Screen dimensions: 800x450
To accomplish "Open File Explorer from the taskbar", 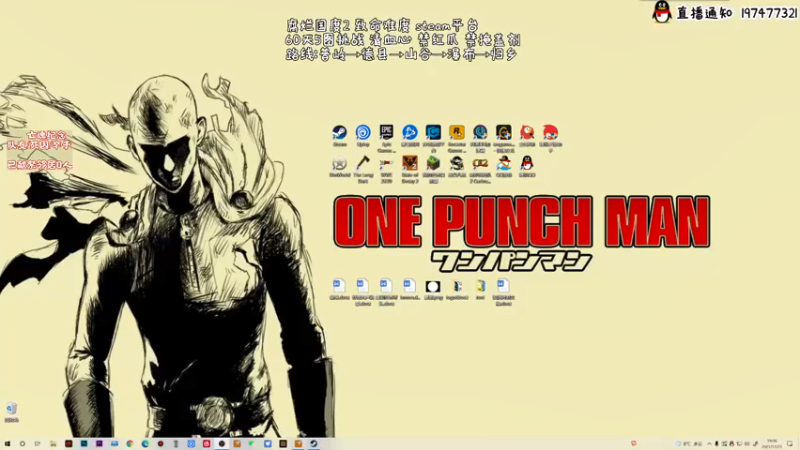I will click(x=53, y=444).
